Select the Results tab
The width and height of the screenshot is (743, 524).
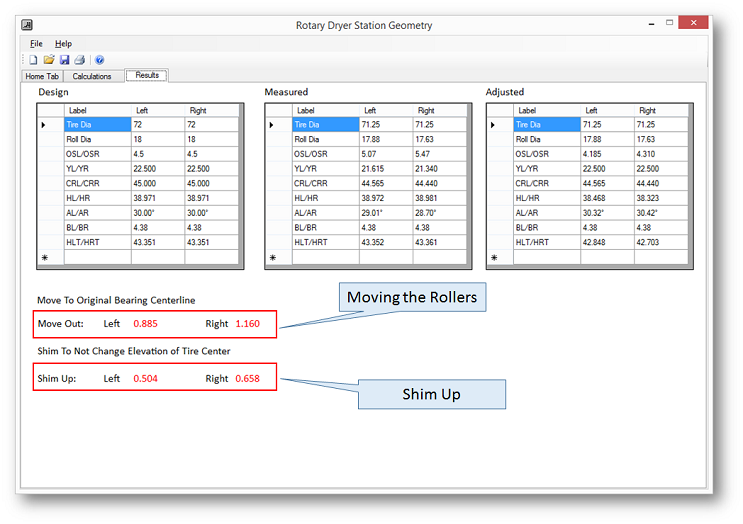point(147,75)
